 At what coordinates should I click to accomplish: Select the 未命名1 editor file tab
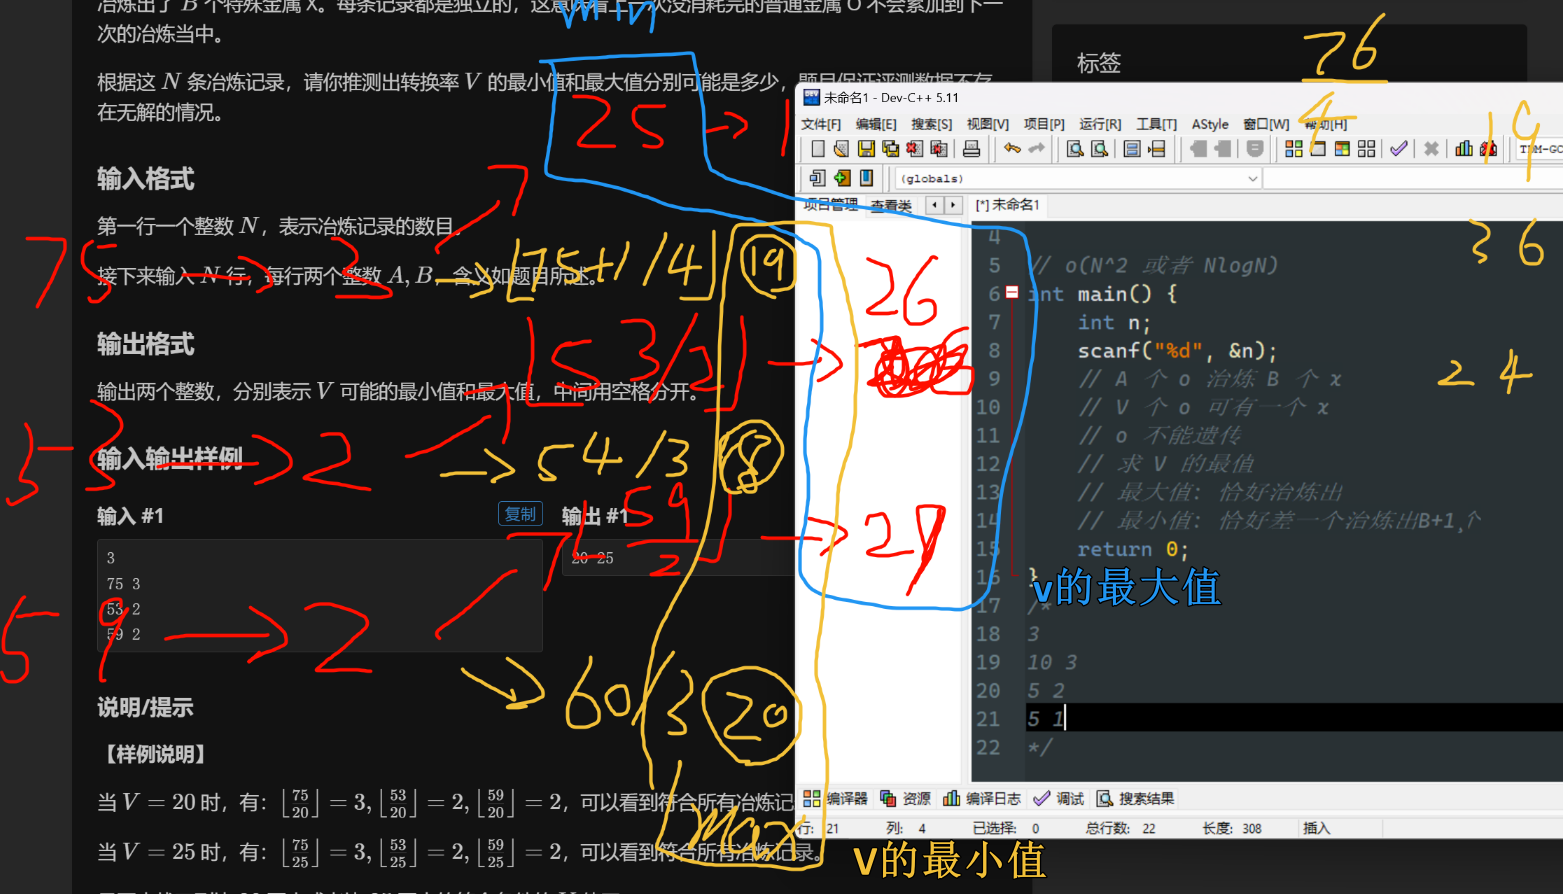[1008, 205]
